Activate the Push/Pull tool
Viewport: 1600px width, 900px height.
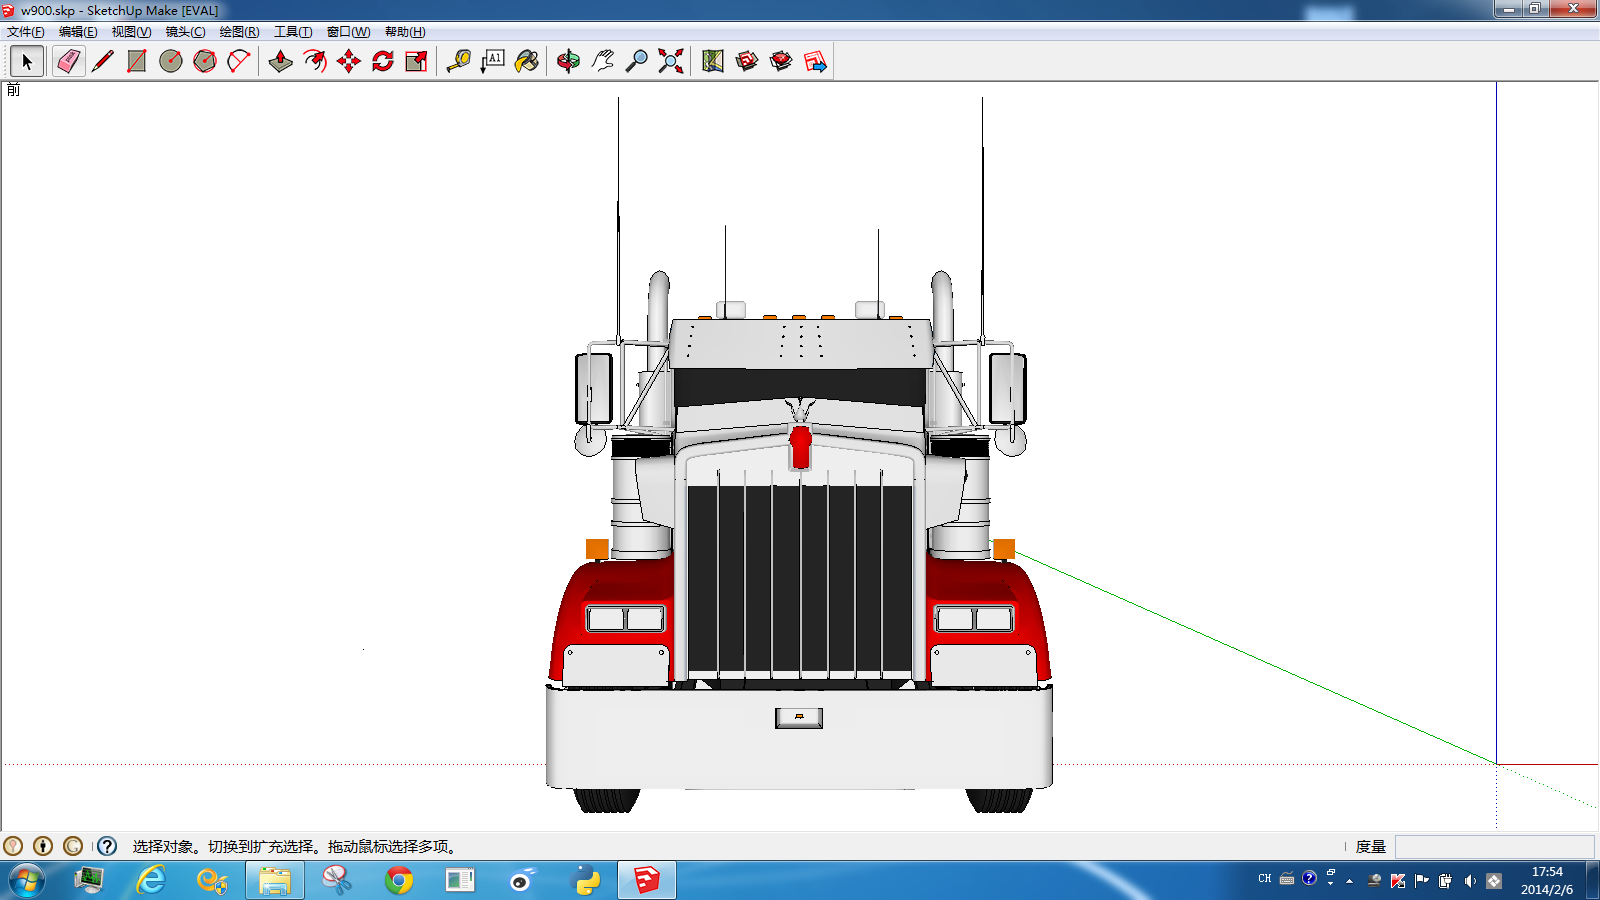point(281,62)
